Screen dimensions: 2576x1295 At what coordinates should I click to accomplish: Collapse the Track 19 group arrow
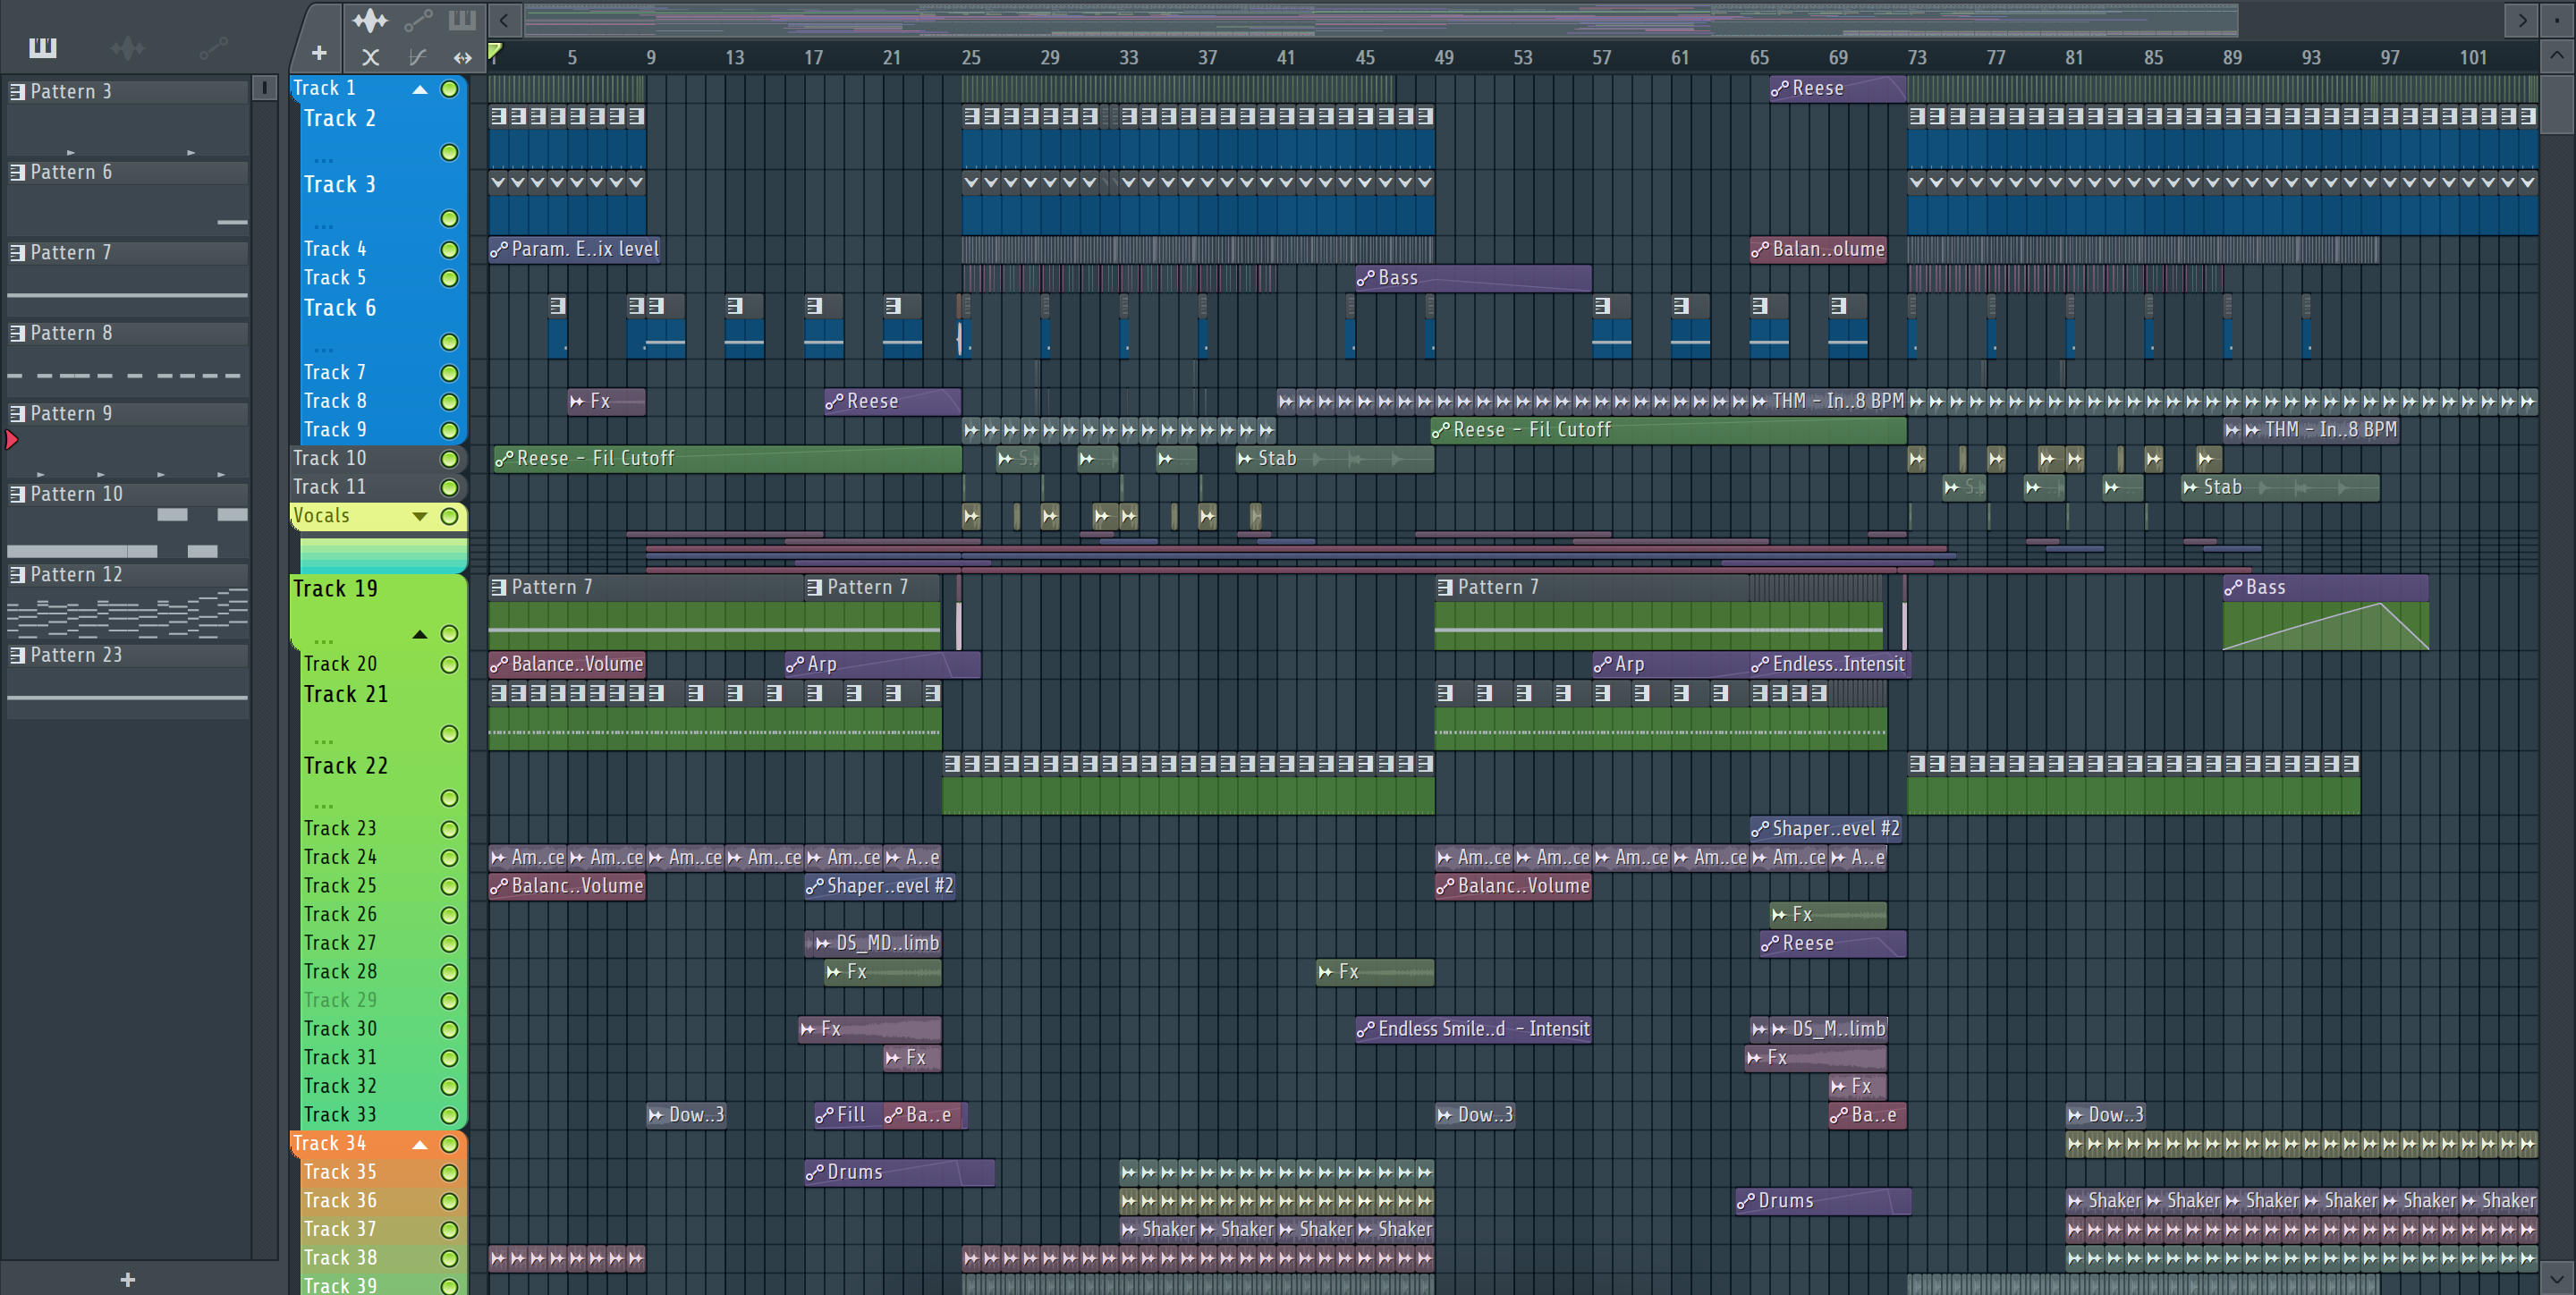pyautogui.click(x=420, y=634)
